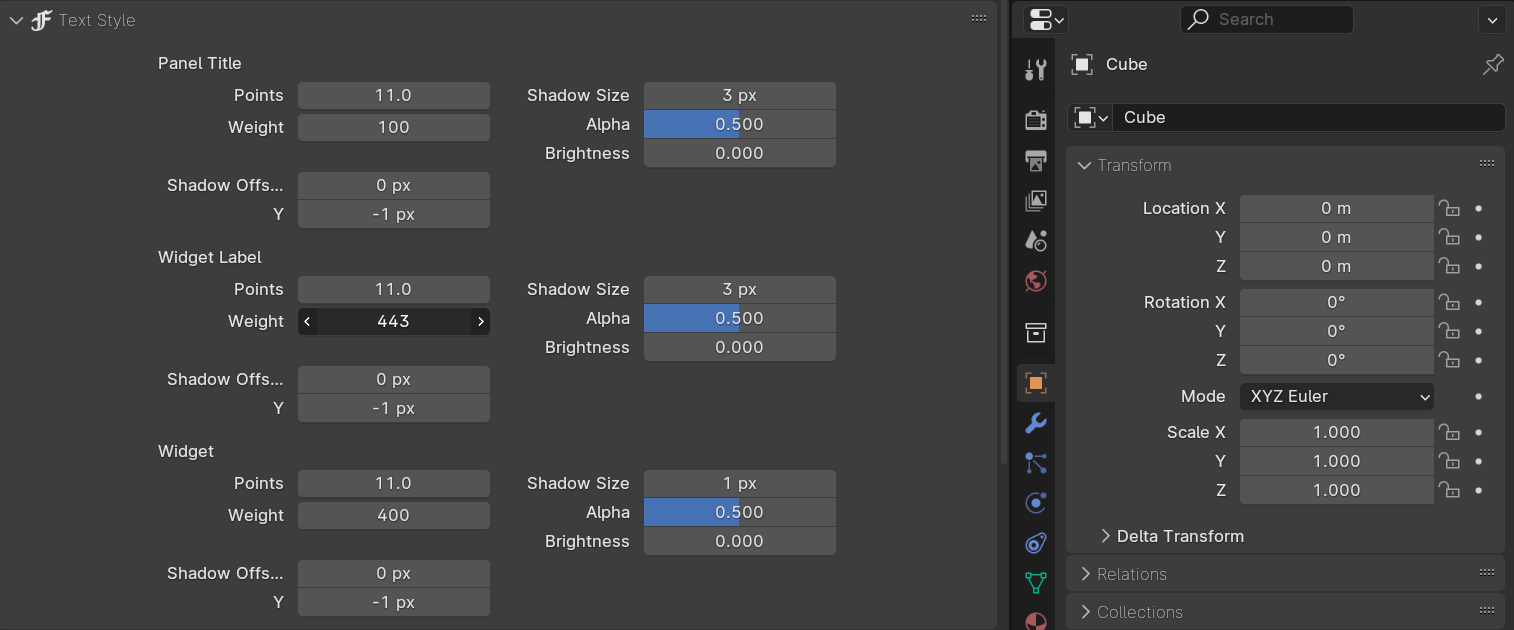Click the object icon beside the Cube header
Viewport: 1514px width, 630px height.
(x=1081, y=65)
